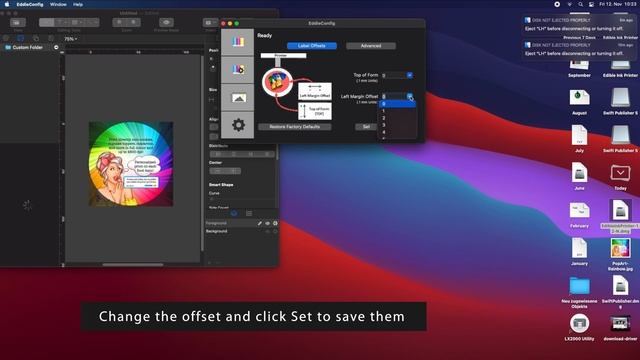This screenshot has width=640, height=360.
Task: Select the rainbow pop-art label on canvas
Action: pos(131,164)
